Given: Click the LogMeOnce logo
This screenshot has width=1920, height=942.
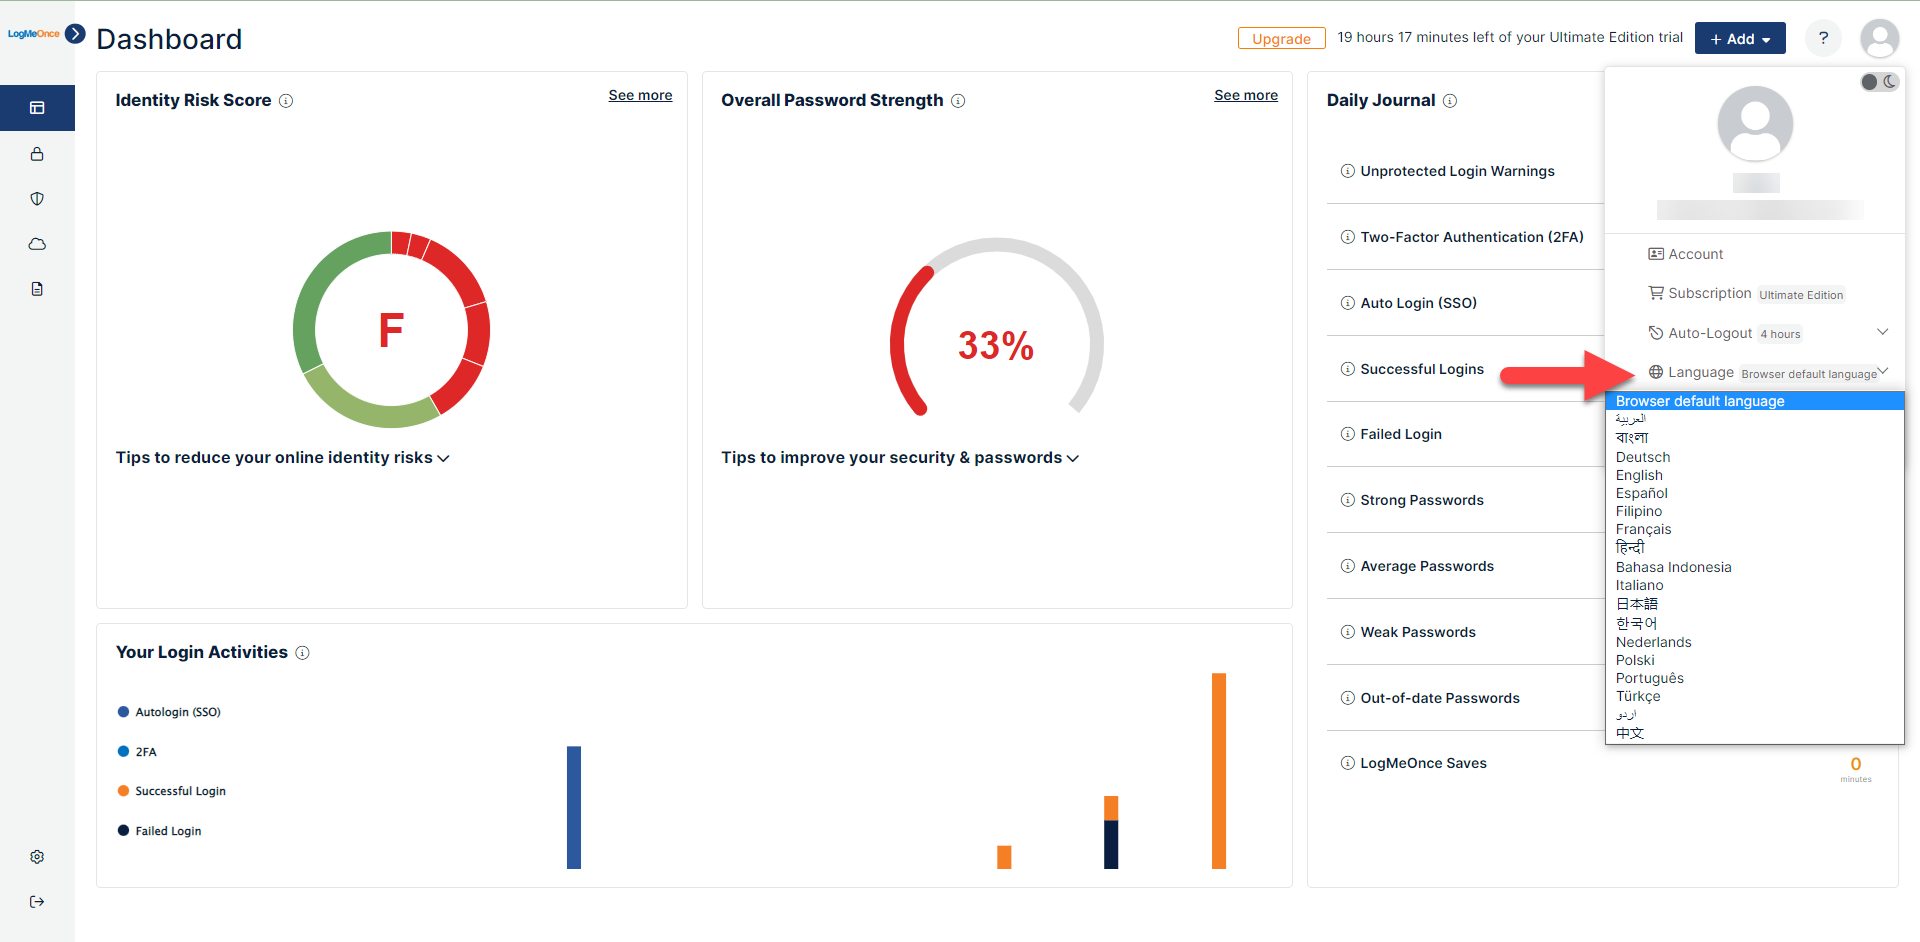Looking at the screenshot, I should tap(34, 34).
